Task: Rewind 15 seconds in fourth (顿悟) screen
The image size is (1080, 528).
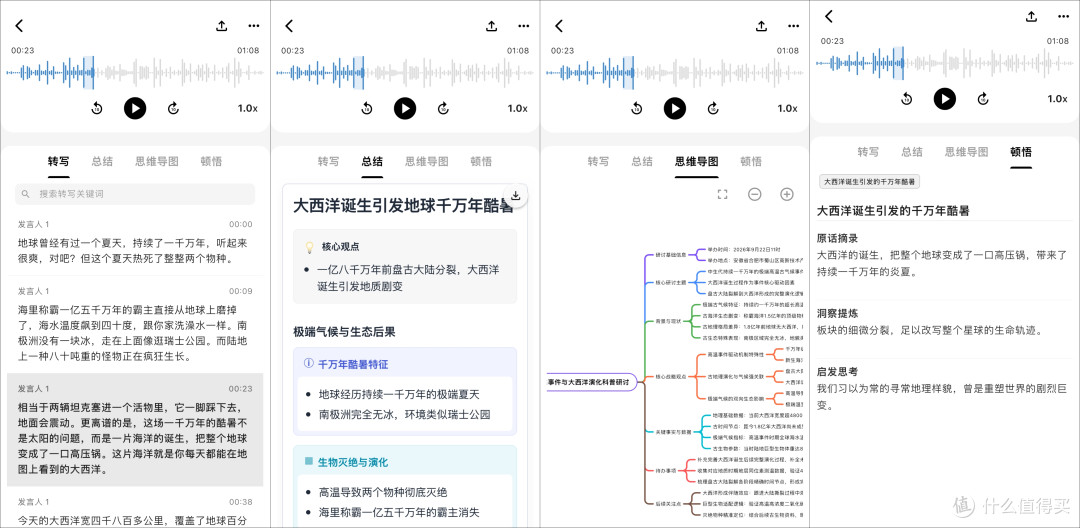Action: 906,98
